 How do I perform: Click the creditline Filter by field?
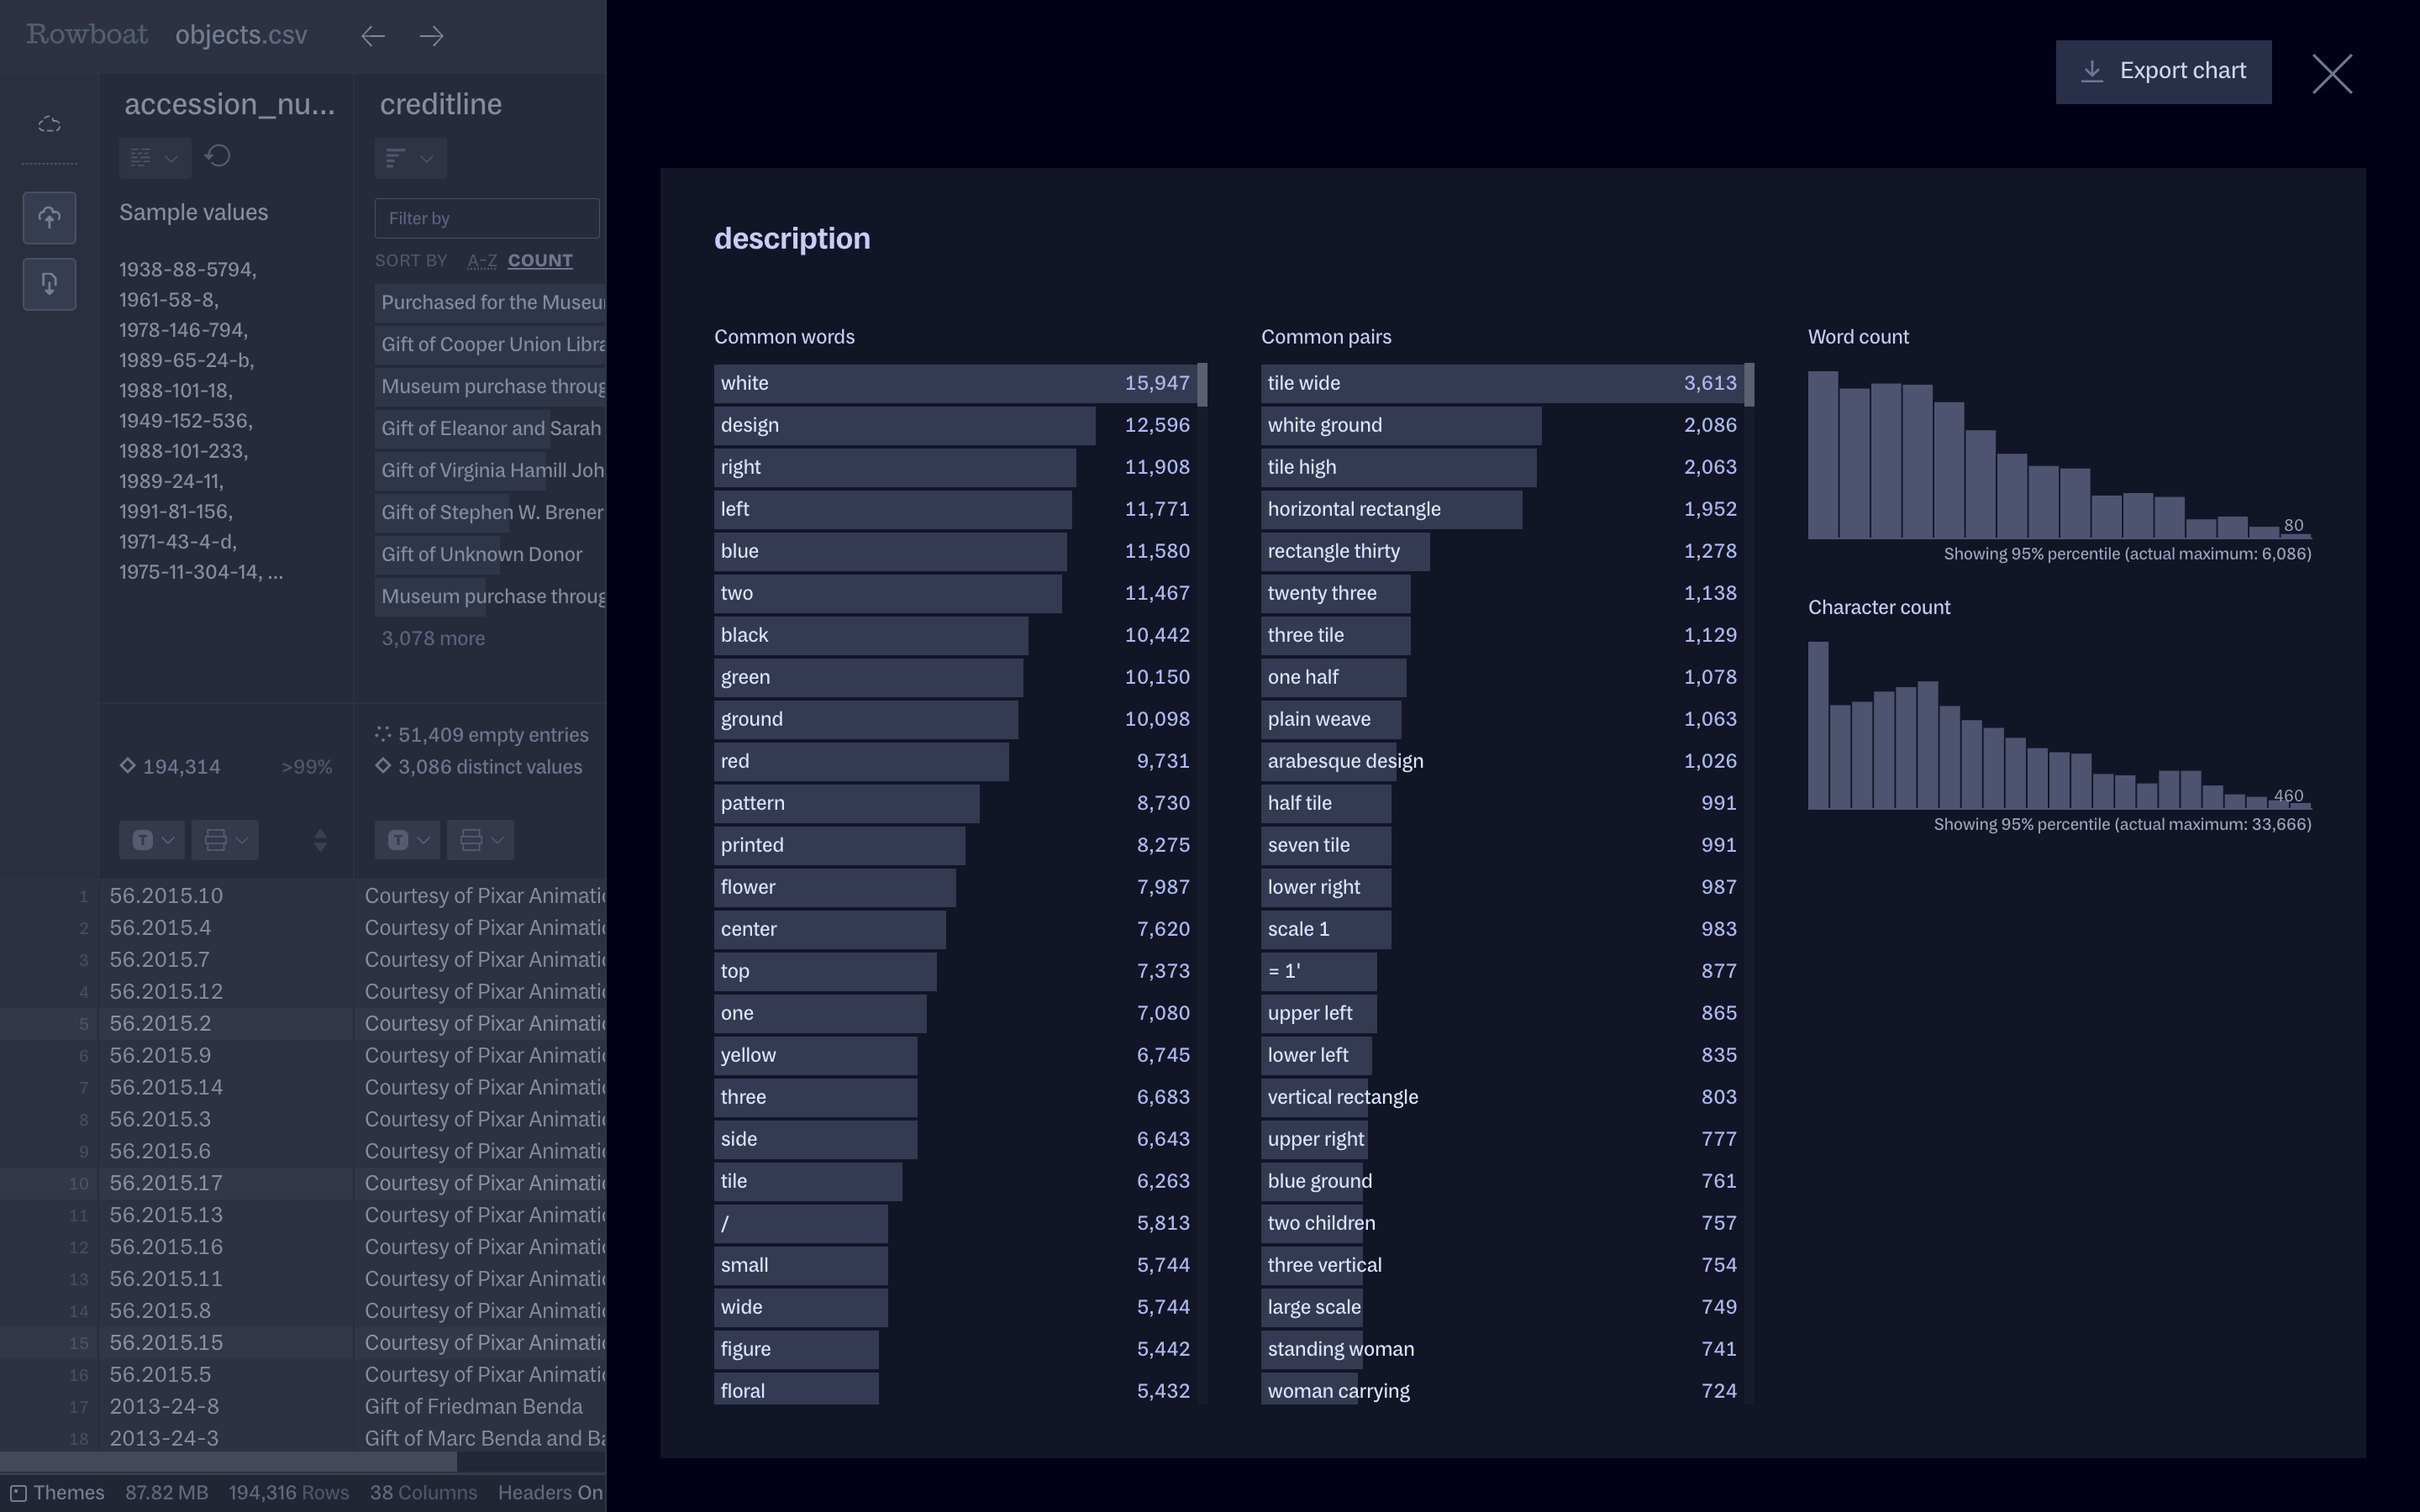pyautogui.click(x=487, y=218)
